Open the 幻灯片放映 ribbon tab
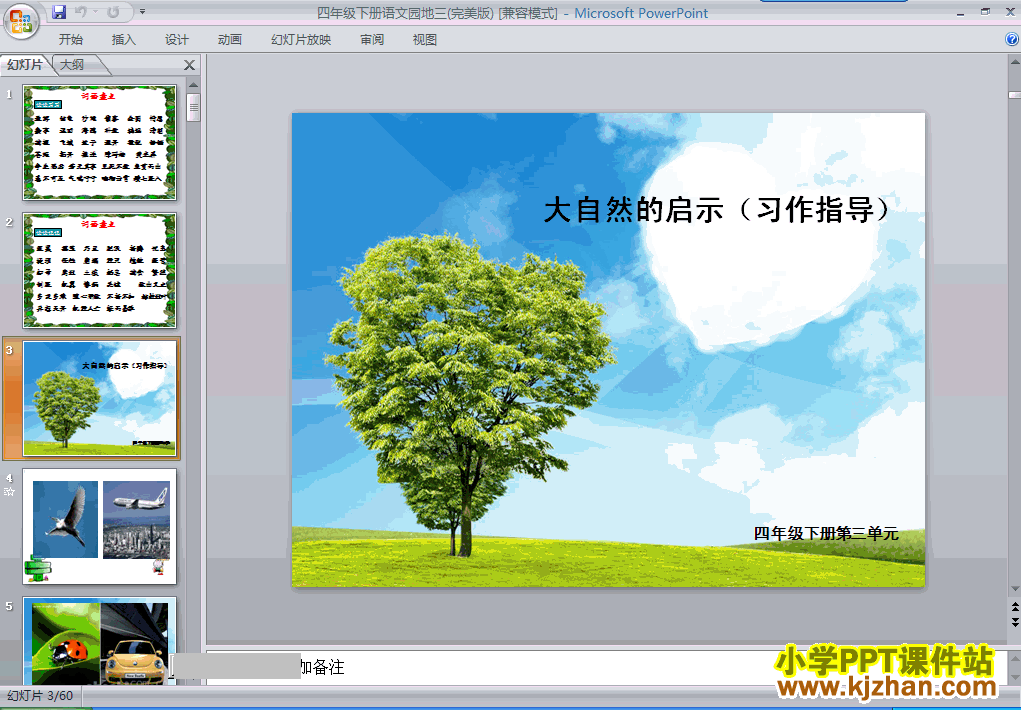 point(301,40)
